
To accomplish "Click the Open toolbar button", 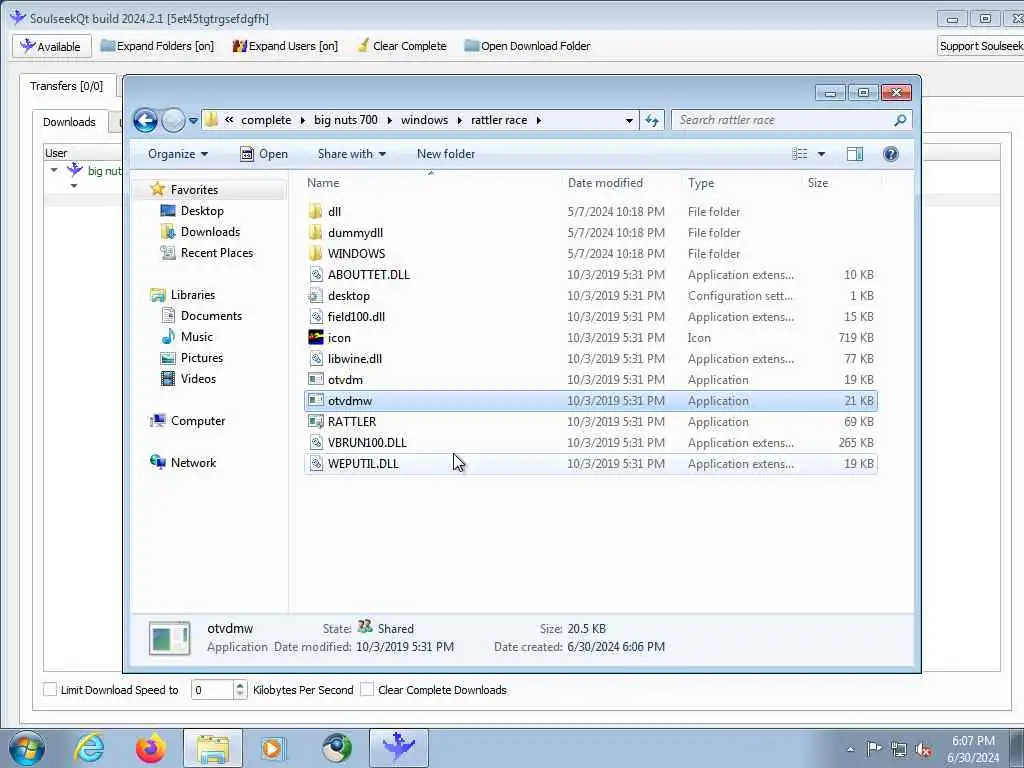I will pyautogui.click(x=264, y=154).
